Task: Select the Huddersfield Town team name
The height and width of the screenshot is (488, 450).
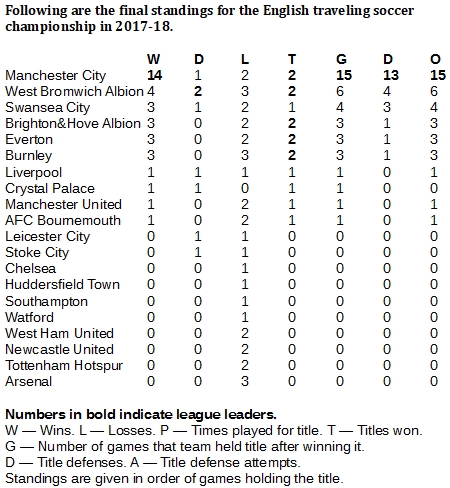Action: (x=62, y=284)
